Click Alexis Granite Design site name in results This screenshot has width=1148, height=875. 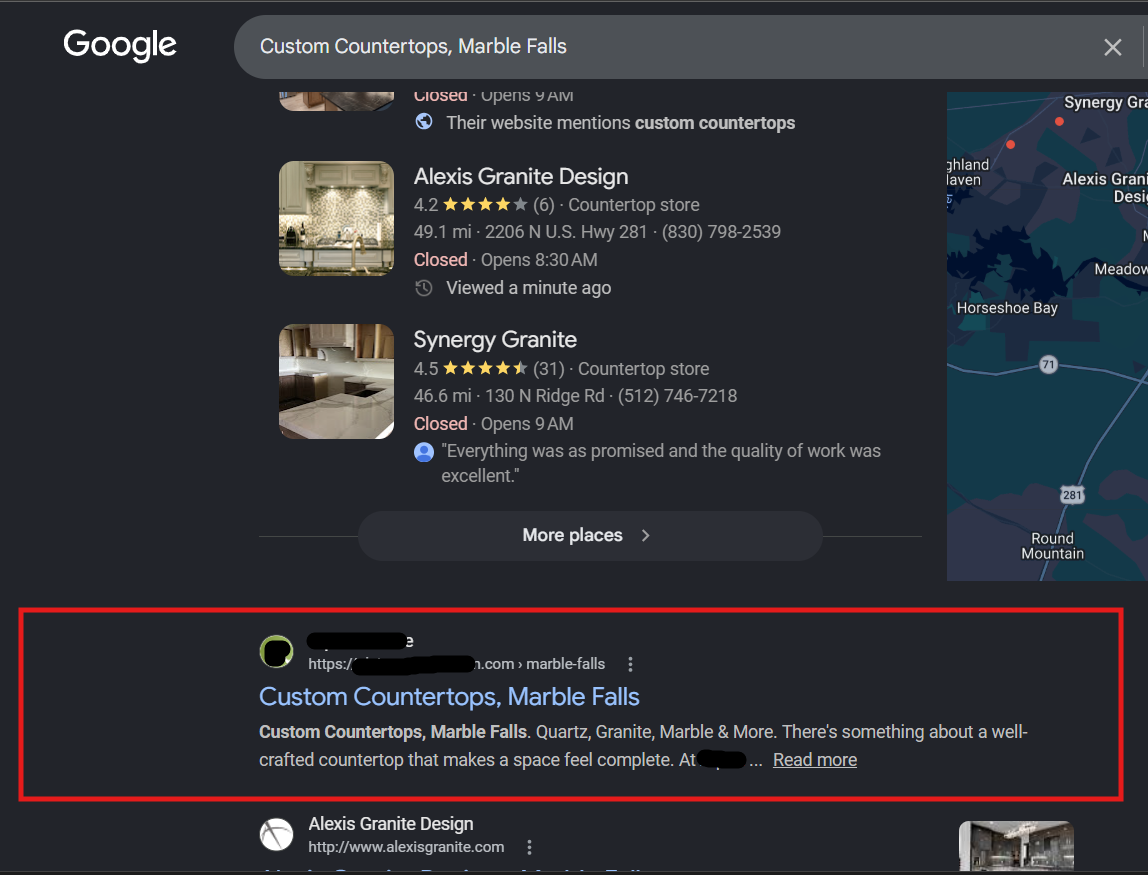coord(391,824)
